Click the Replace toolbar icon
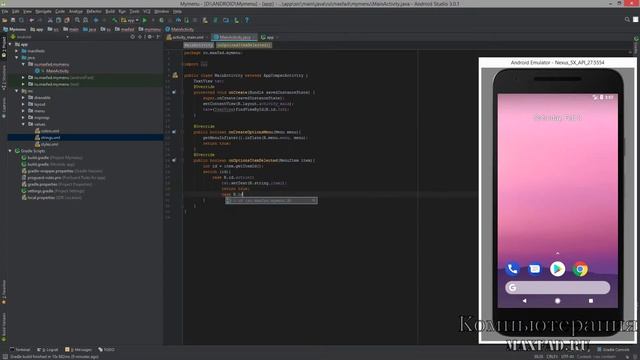640x360 pixels. click(x=85, y=20)
